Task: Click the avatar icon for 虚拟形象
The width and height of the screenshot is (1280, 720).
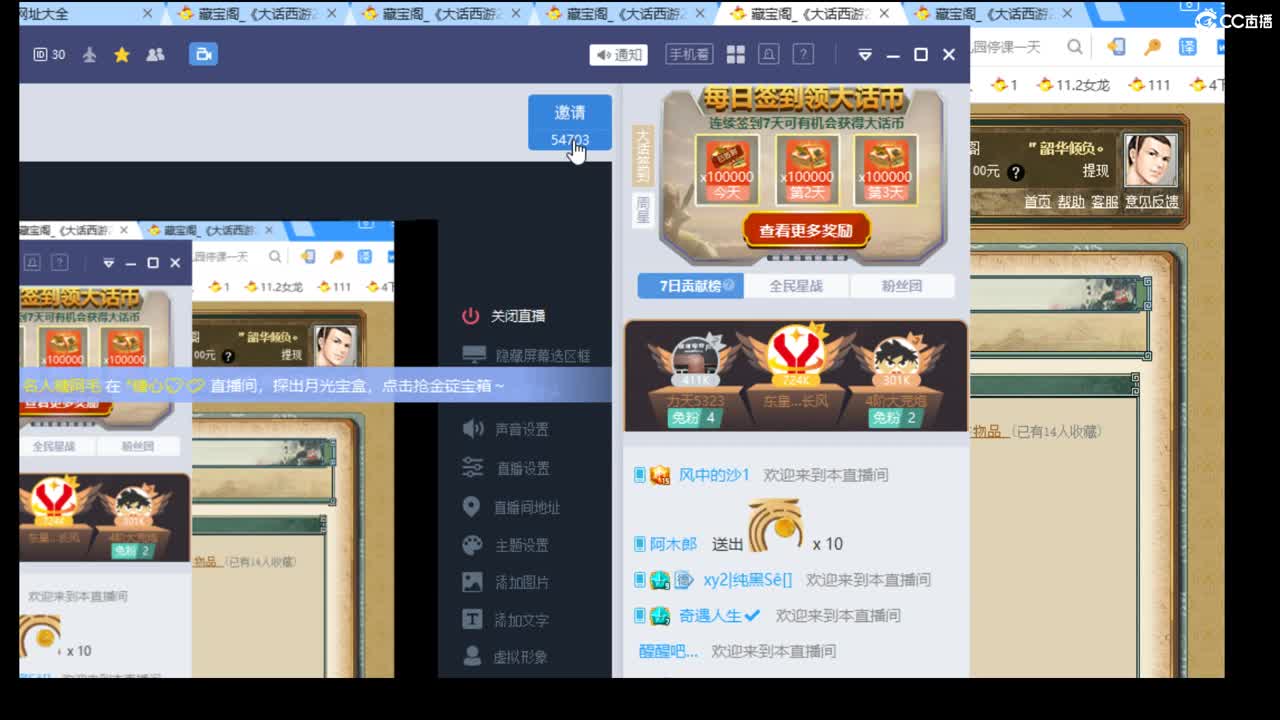Action: pos(472,656)
